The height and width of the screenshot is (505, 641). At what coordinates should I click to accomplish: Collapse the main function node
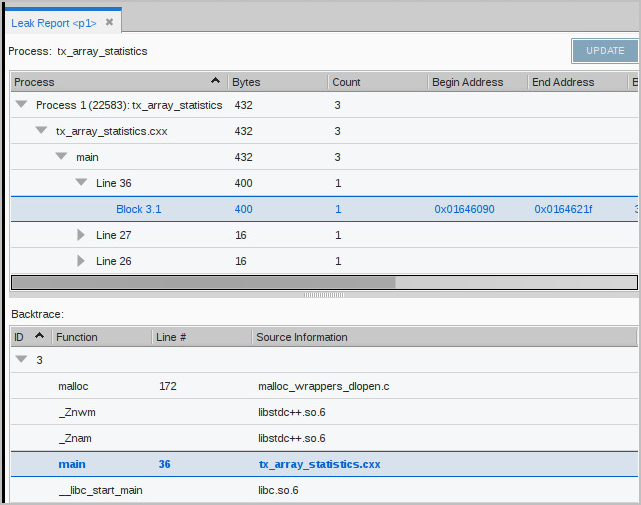click(61, 157)
